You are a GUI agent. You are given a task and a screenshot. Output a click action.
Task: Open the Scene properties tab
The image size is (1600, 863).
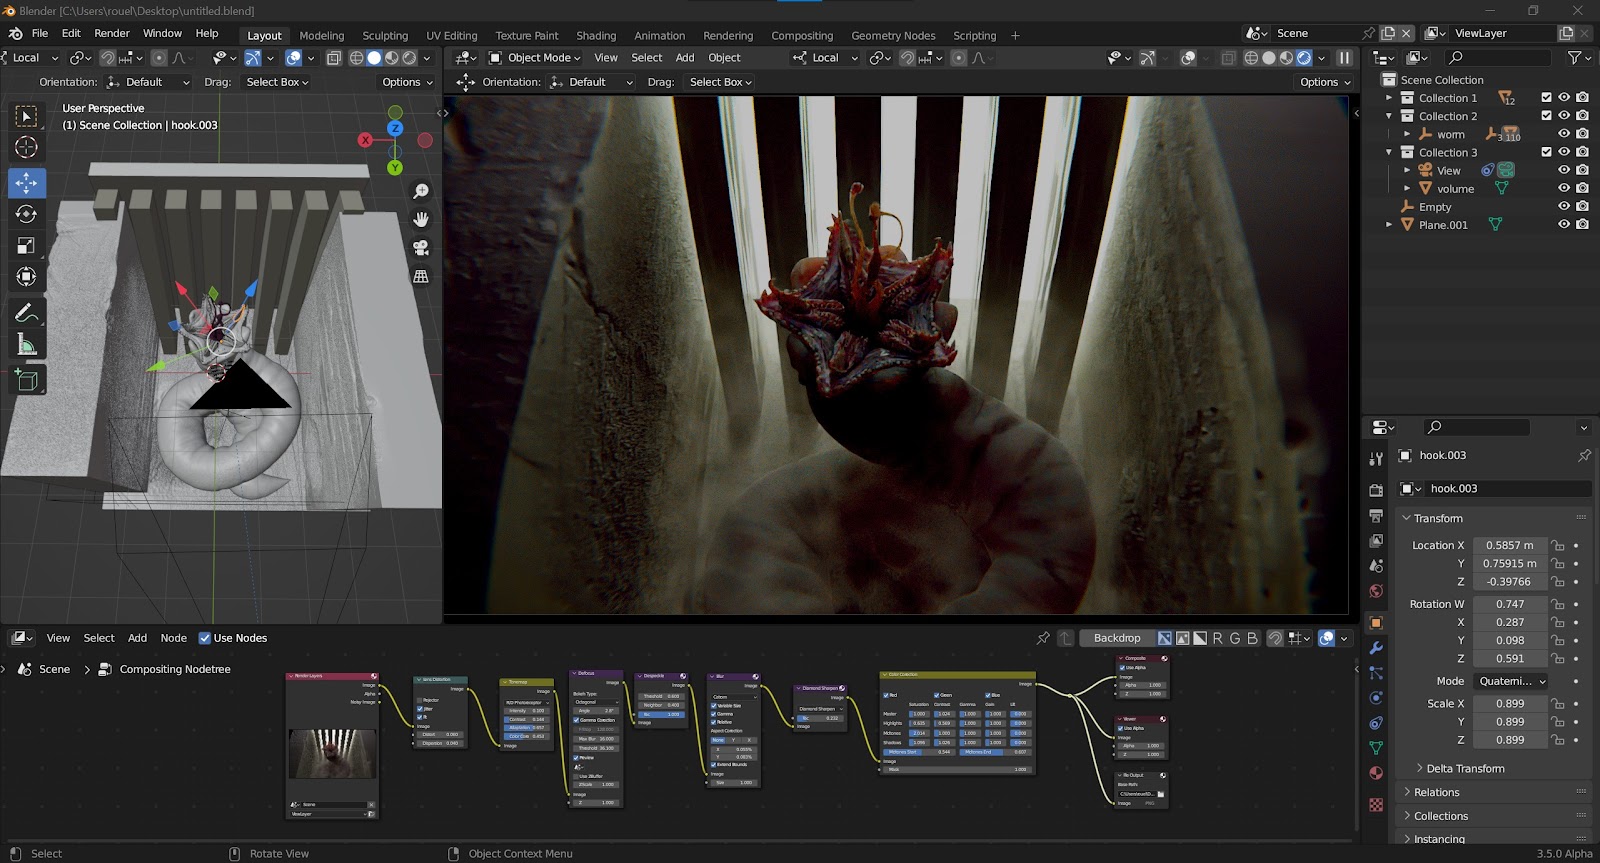[x=1376, y=566]
